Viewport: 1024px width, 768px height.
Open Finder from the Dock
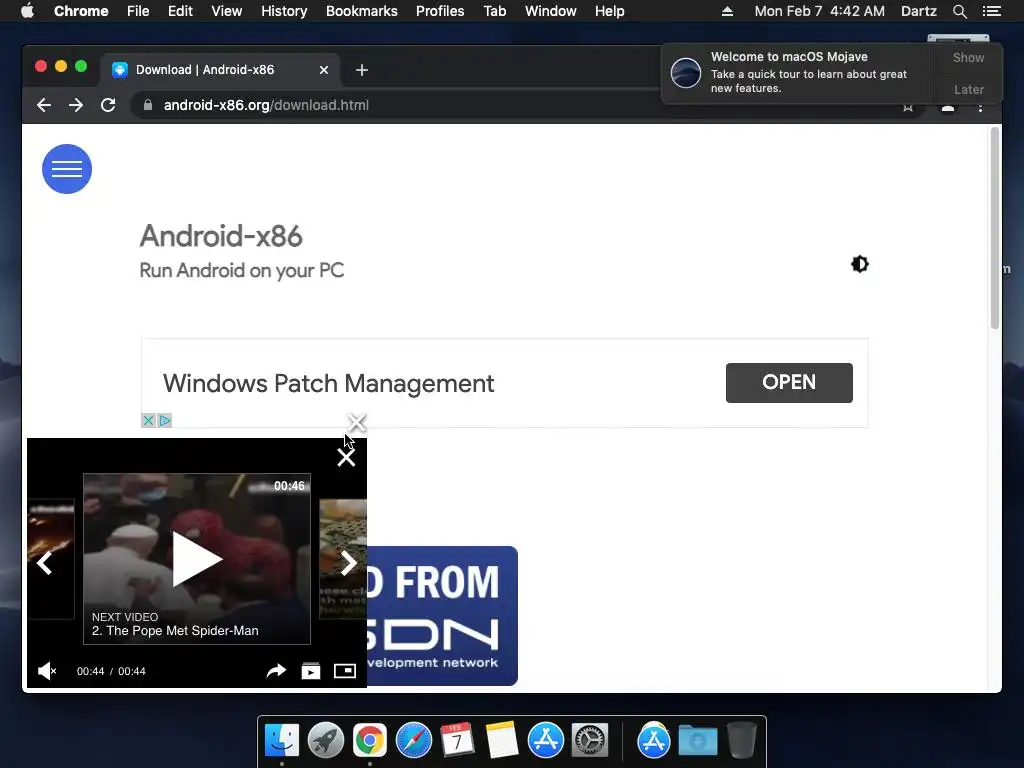tap(282, 740)
